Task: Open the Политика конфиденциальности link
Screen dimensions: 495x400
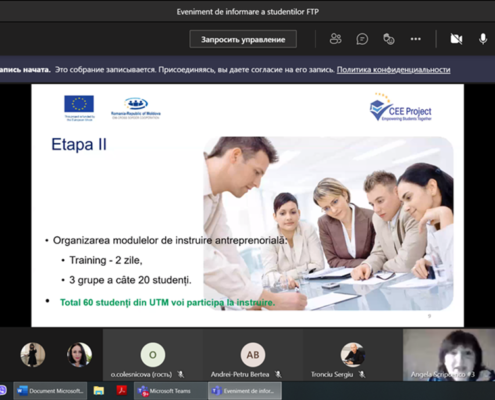Action: [393, 70]
